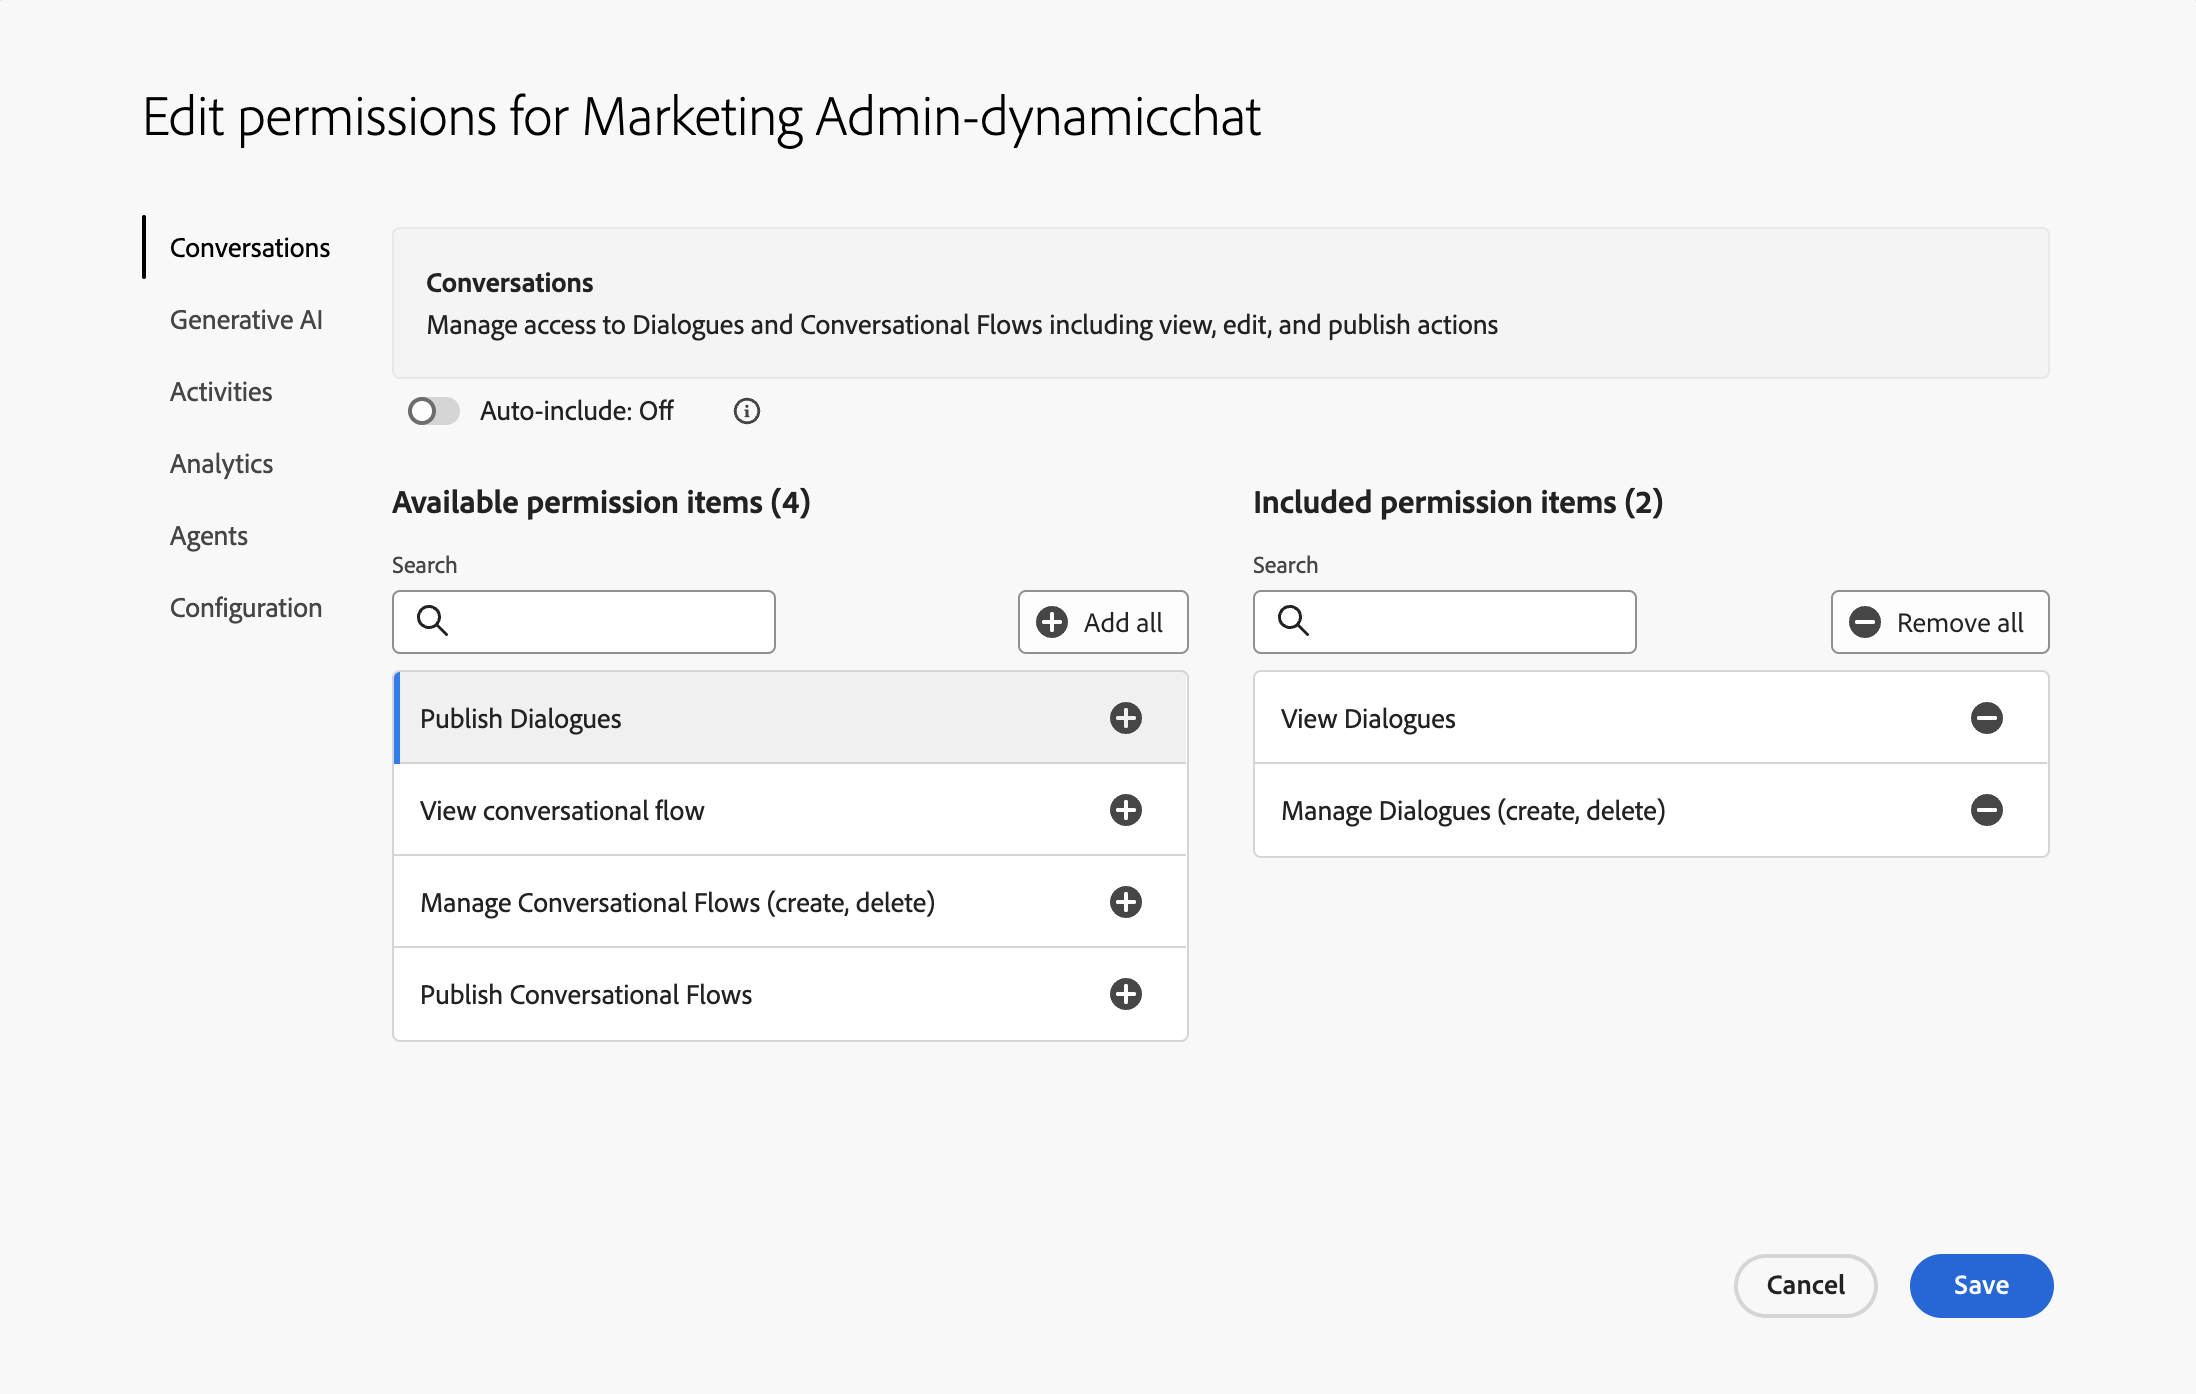Cancel editing permissions
Image resolution: width=2196 pixels, height=1394 pixels.
[1804, 1285]
